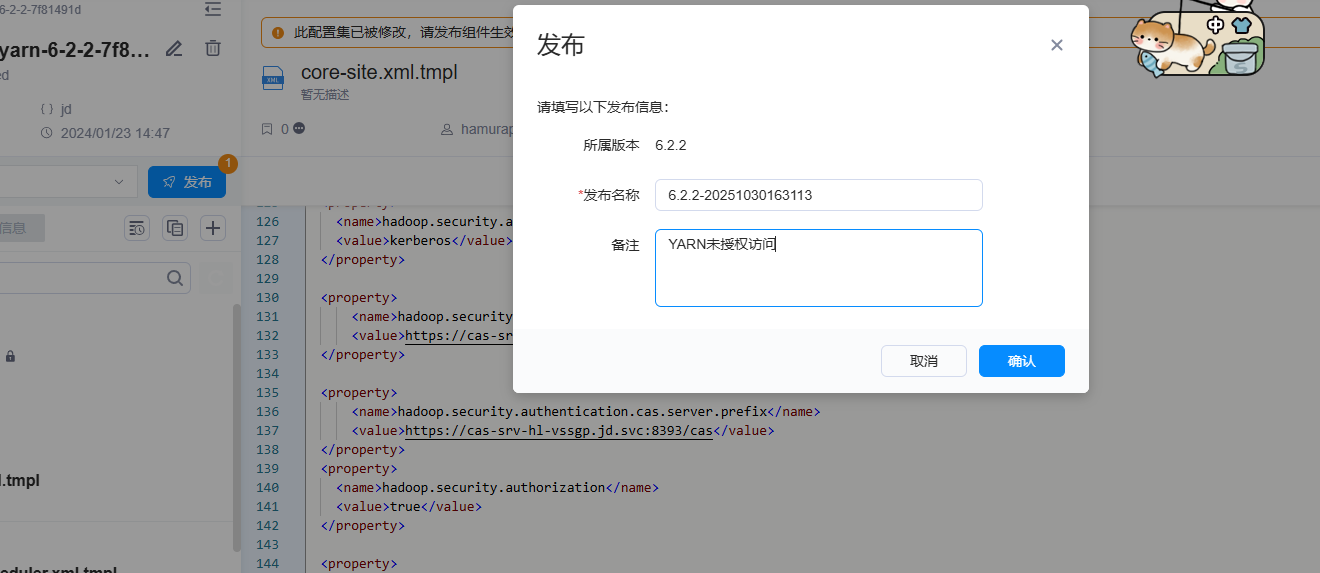Click hadoop.security.authentication.cas.server.prefix on line 136
Screen dimensions: 1320x573
[582, 412]
